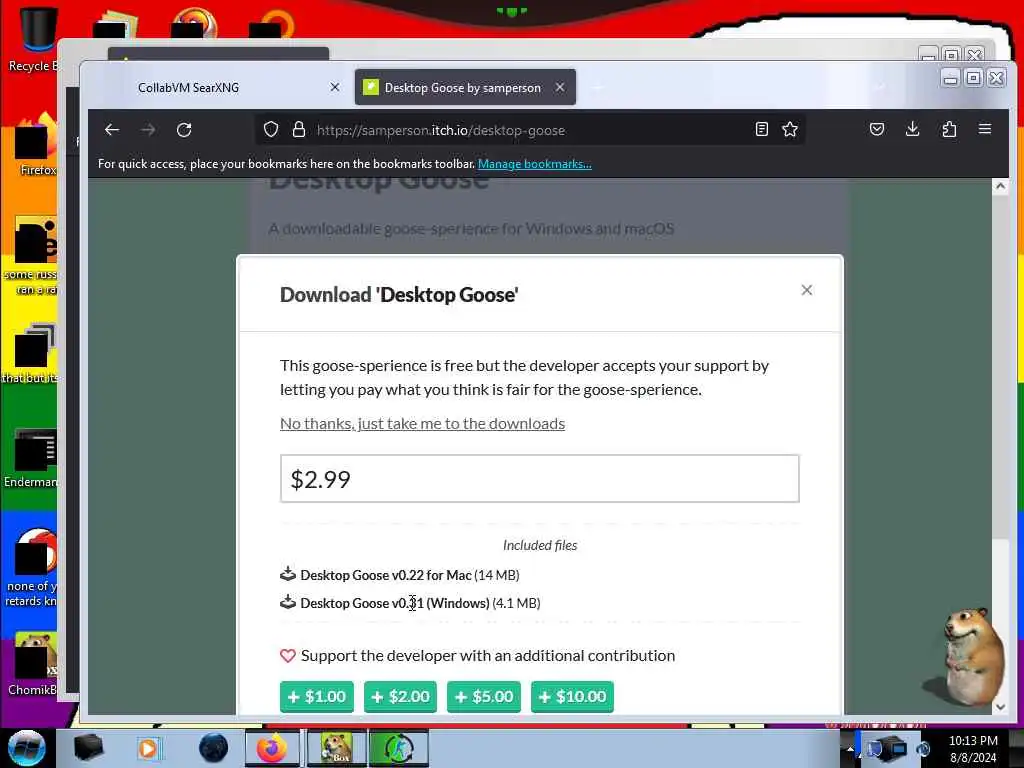Add $2.00 contribution
This screenshot has height=768, width=1024.
click(x=400, y=696)
